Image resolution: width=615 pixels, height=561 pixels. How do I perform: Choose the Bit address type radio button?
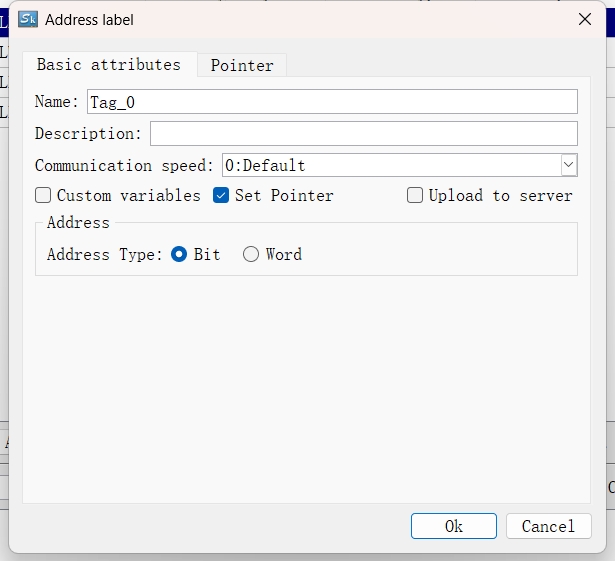point(180,254)
